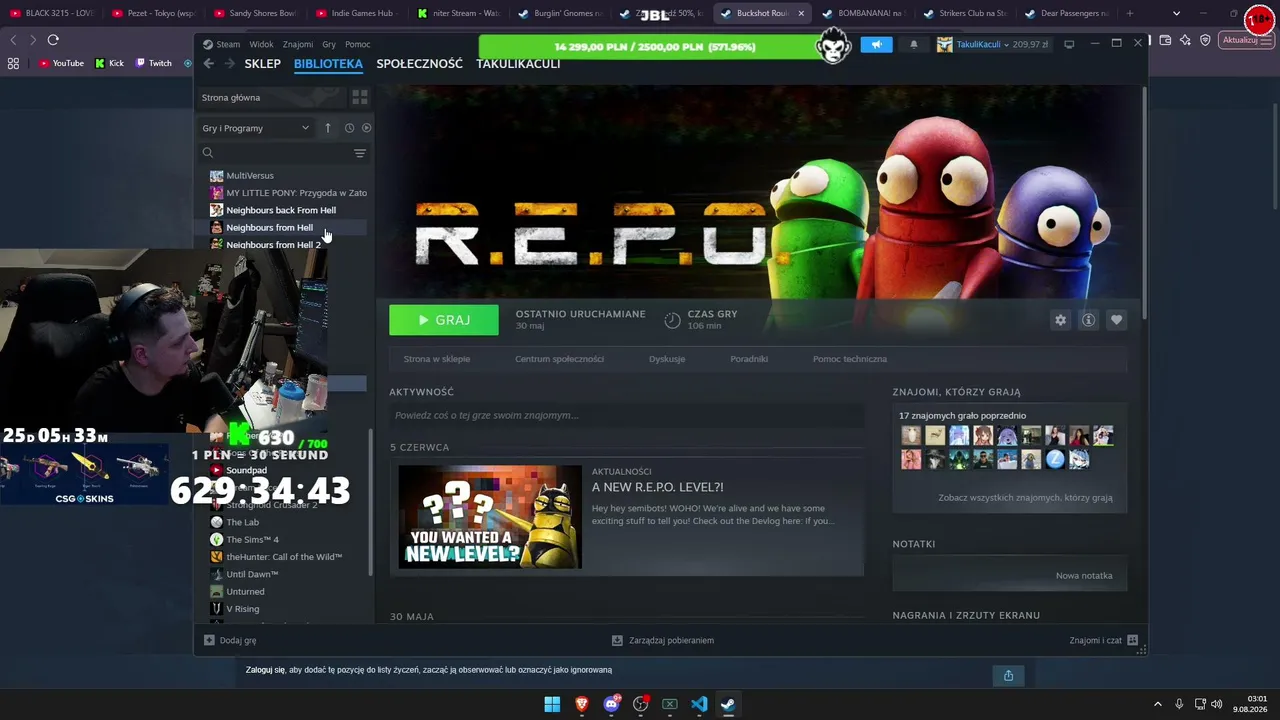The image size is (1280, 720).
Task: Go back using Steam's back arrow
Action: pyautogui.click(x=208, y=63)
